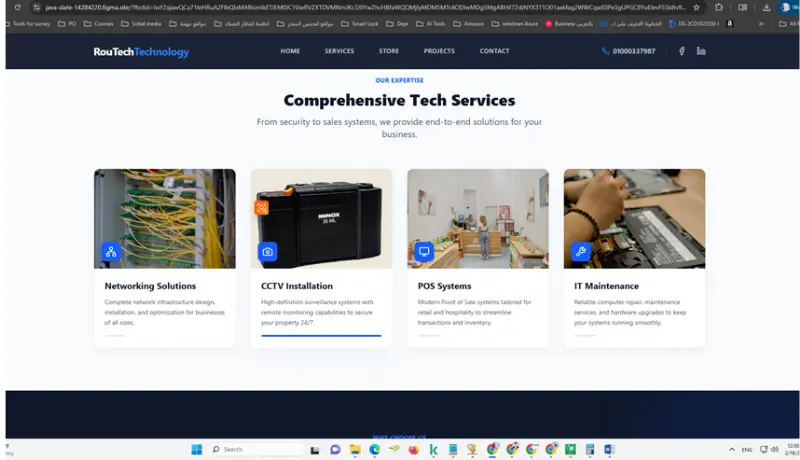The width and height of the screenshot is (800, 460).
Task: Open the LinkedIn icon in the header
Action: point(701,51)
